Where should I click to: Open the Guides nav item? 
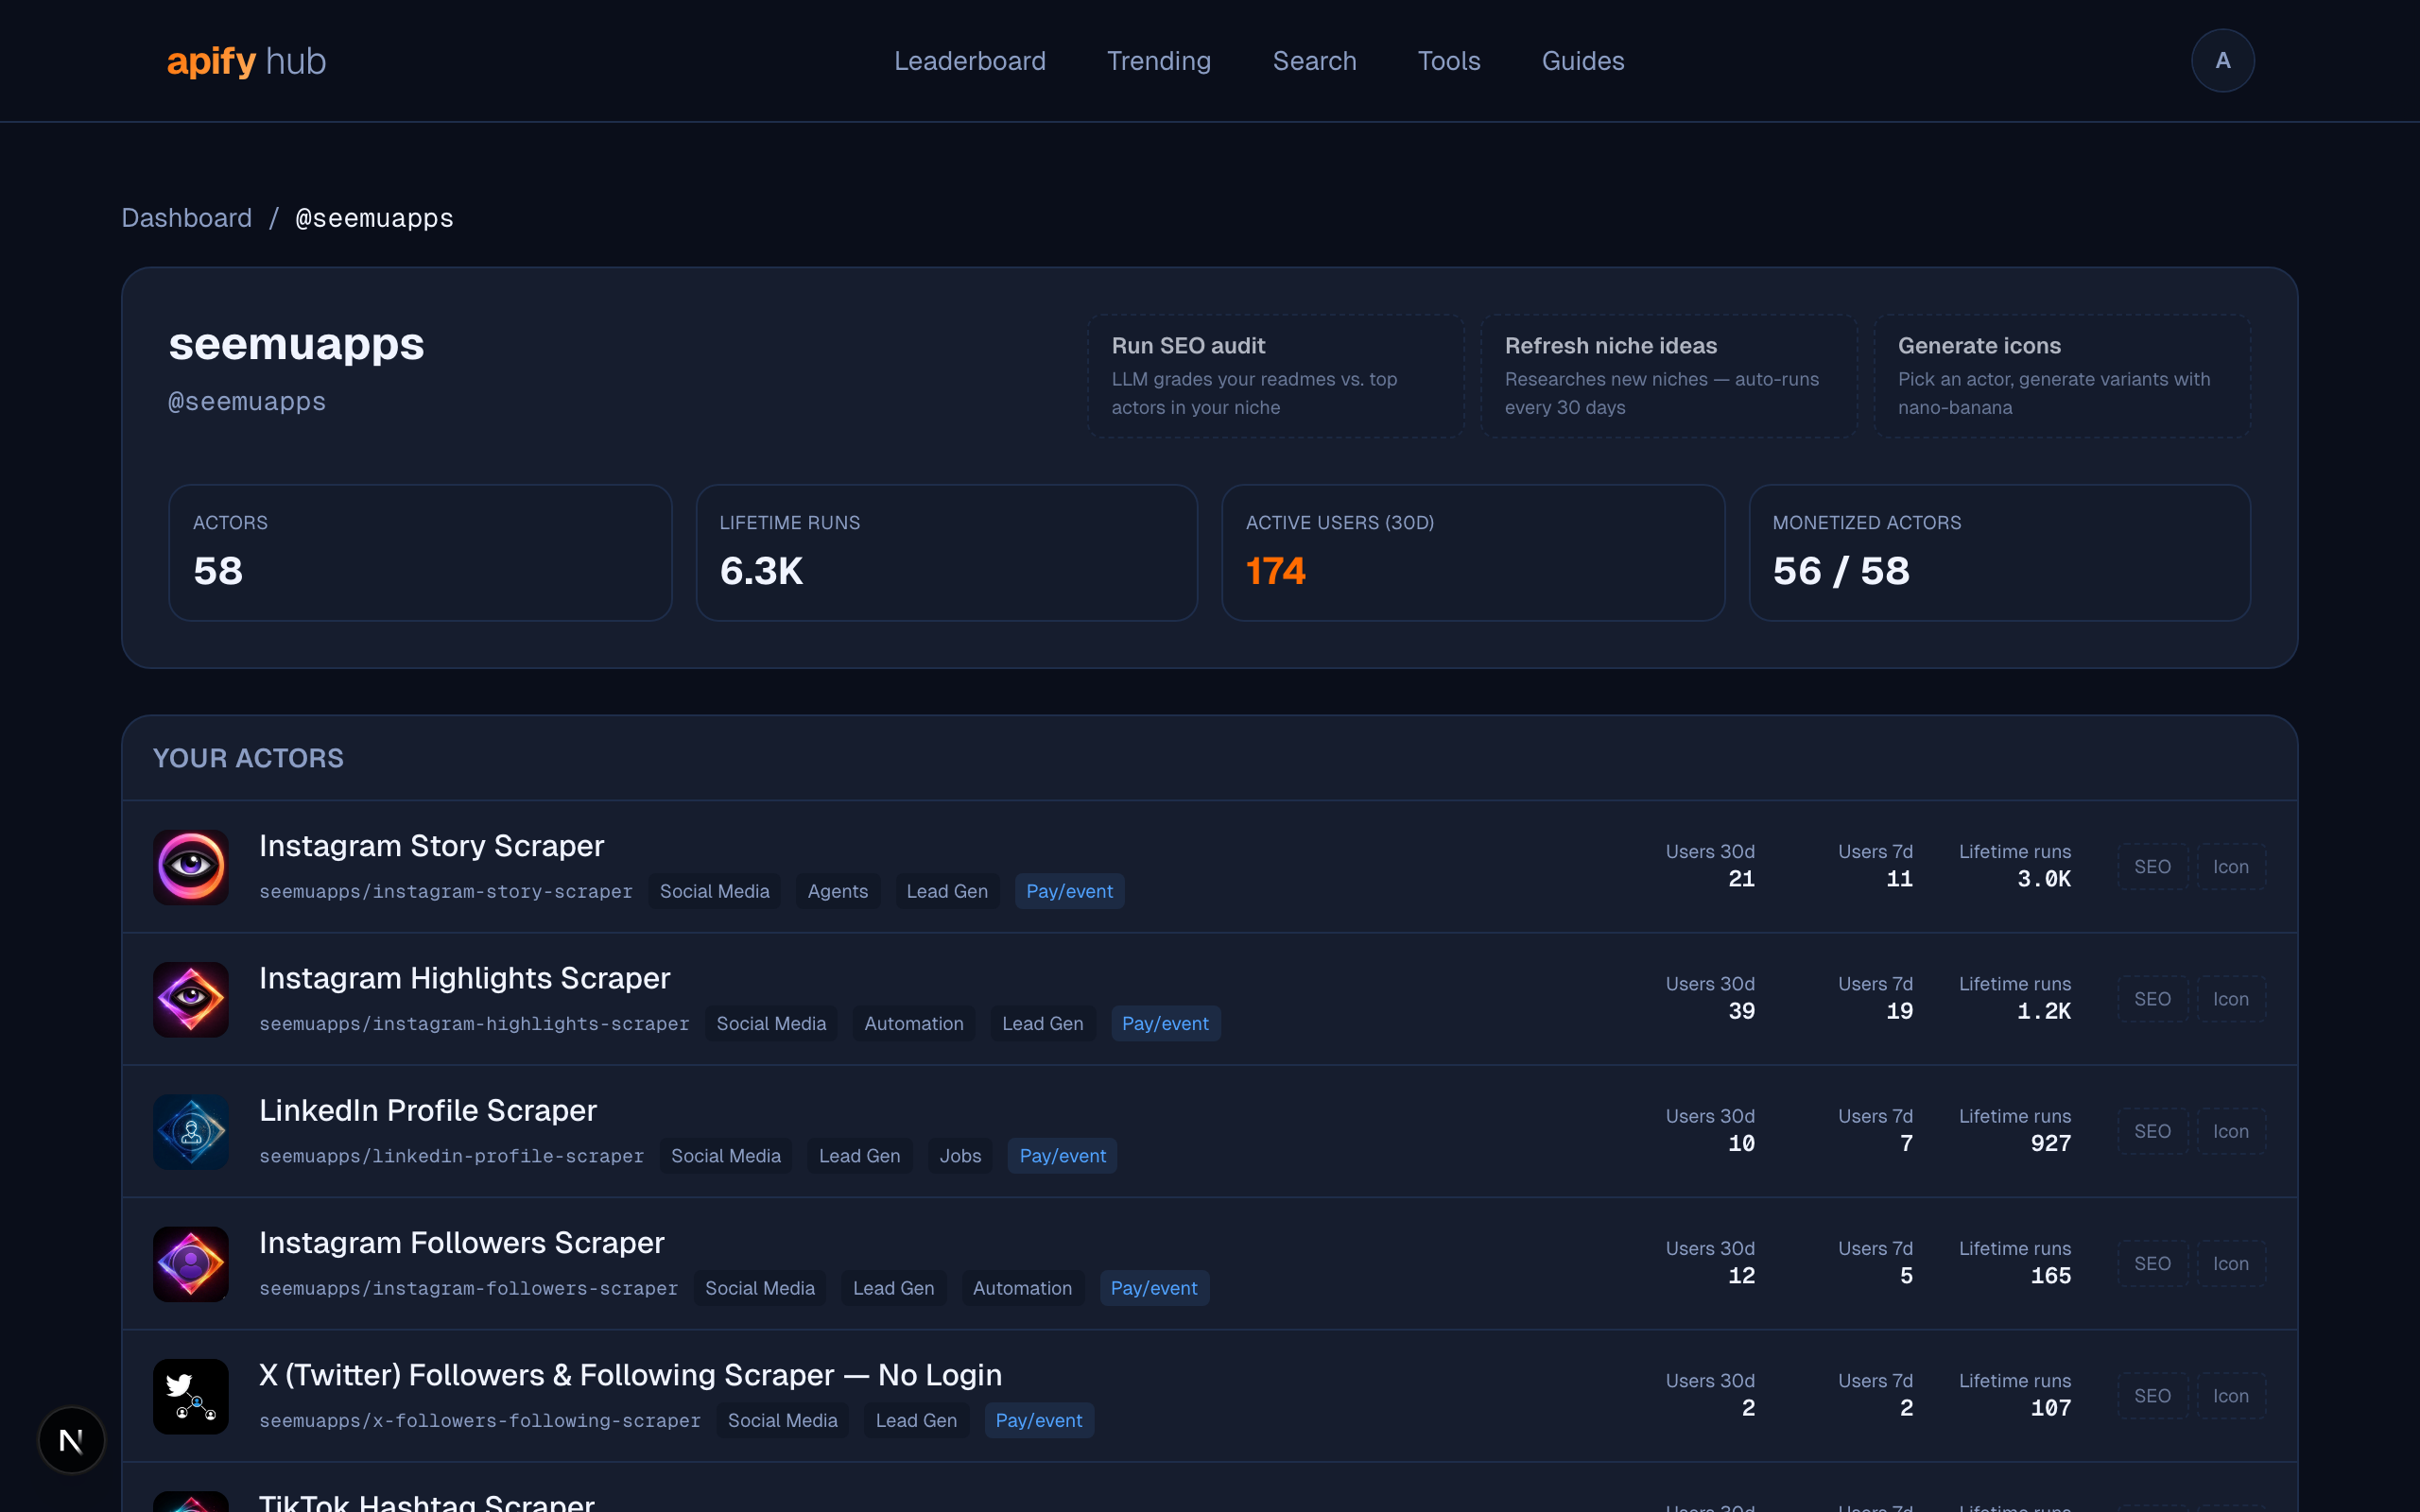coord(1583,61)
